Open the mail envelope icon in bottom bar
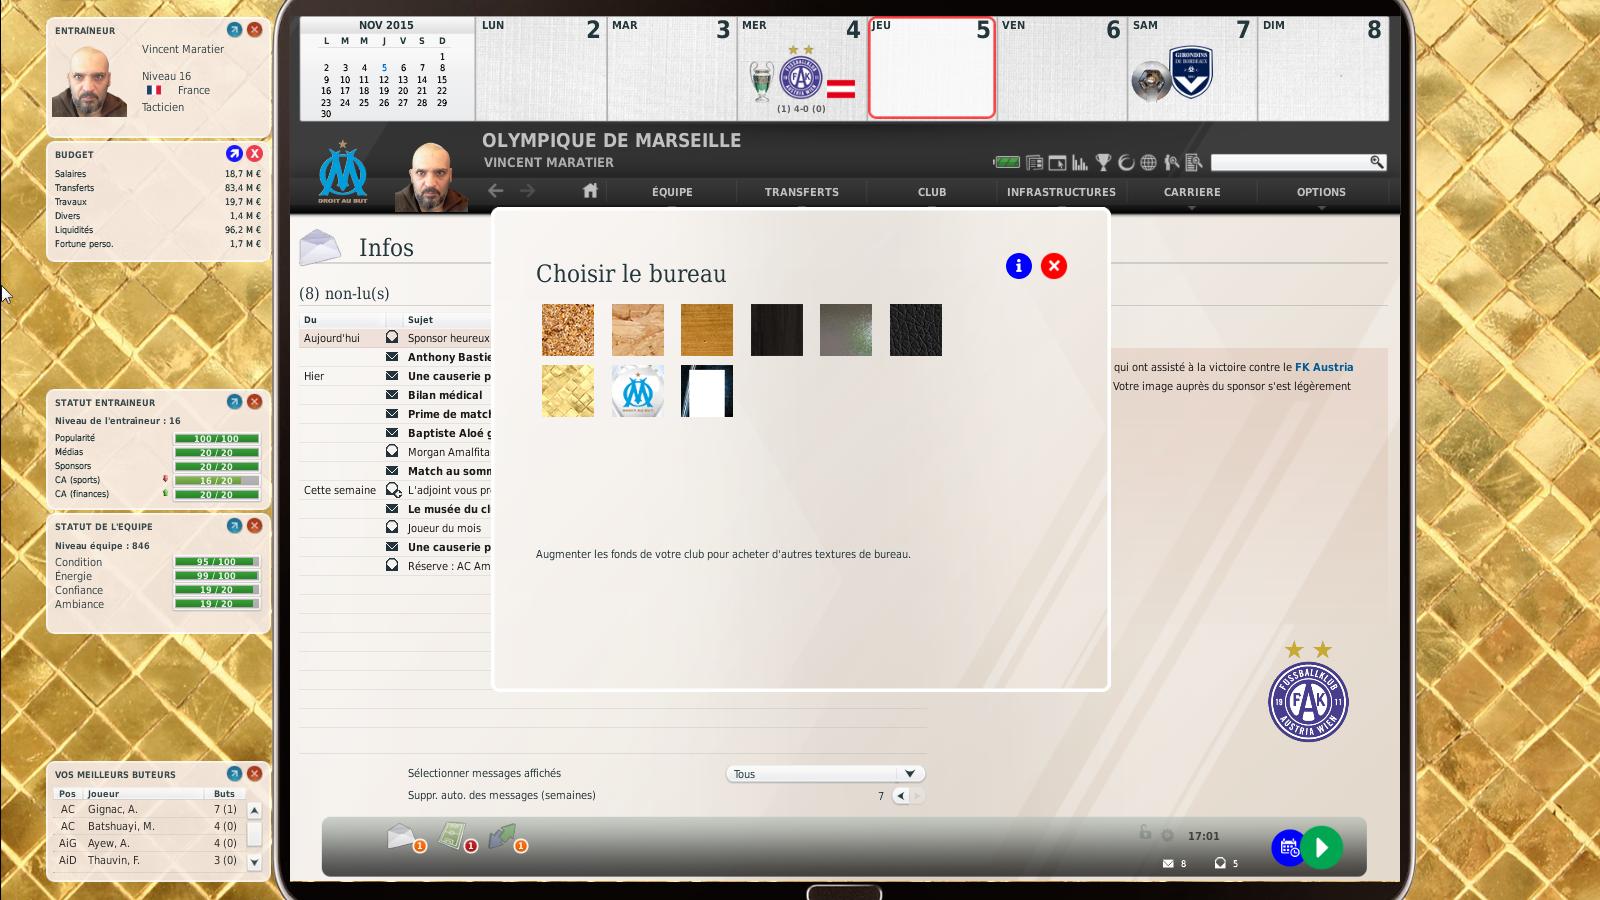The width and height of the screenshot is (1600, 900). 401,835
